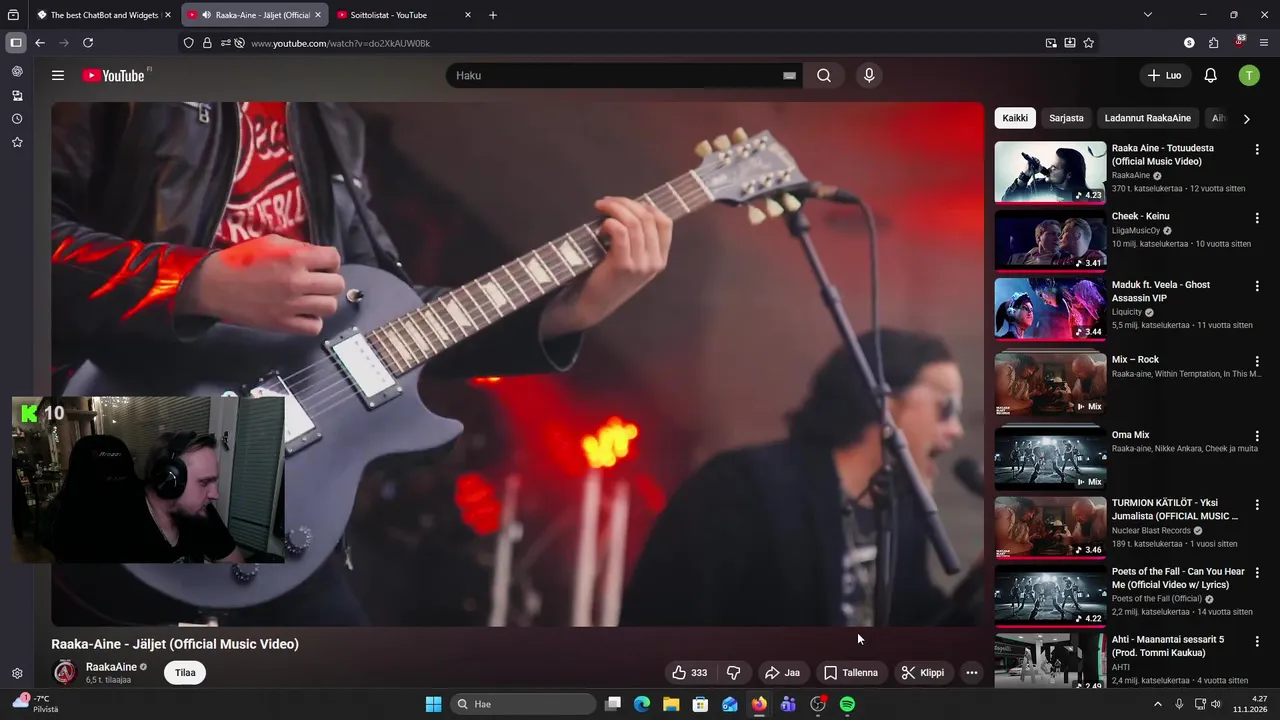The image size is (1280, 720).
Task: Open more actions ellipsis below video
Action: pos(971,673)
